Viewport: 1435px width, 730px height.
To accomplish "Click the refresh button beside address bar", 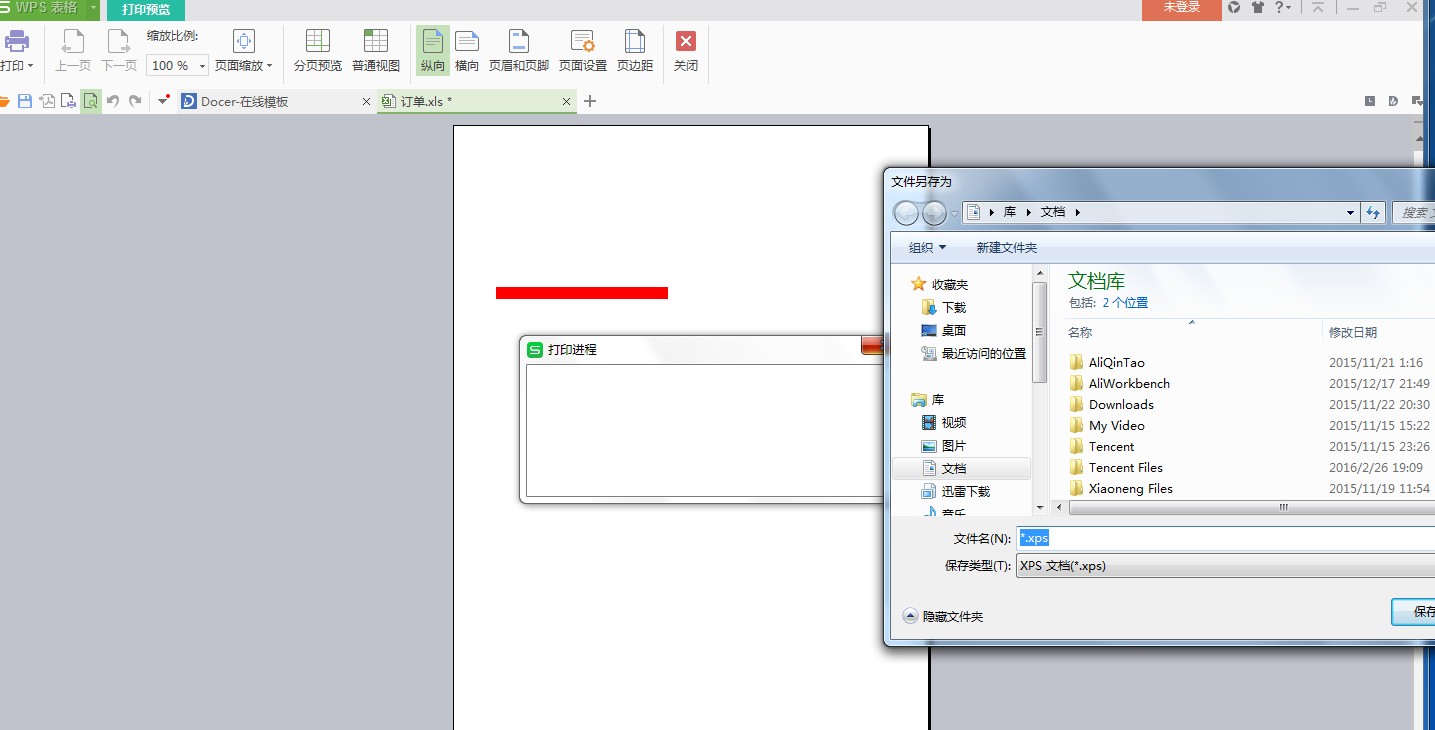I will (x=1373, y=212).
